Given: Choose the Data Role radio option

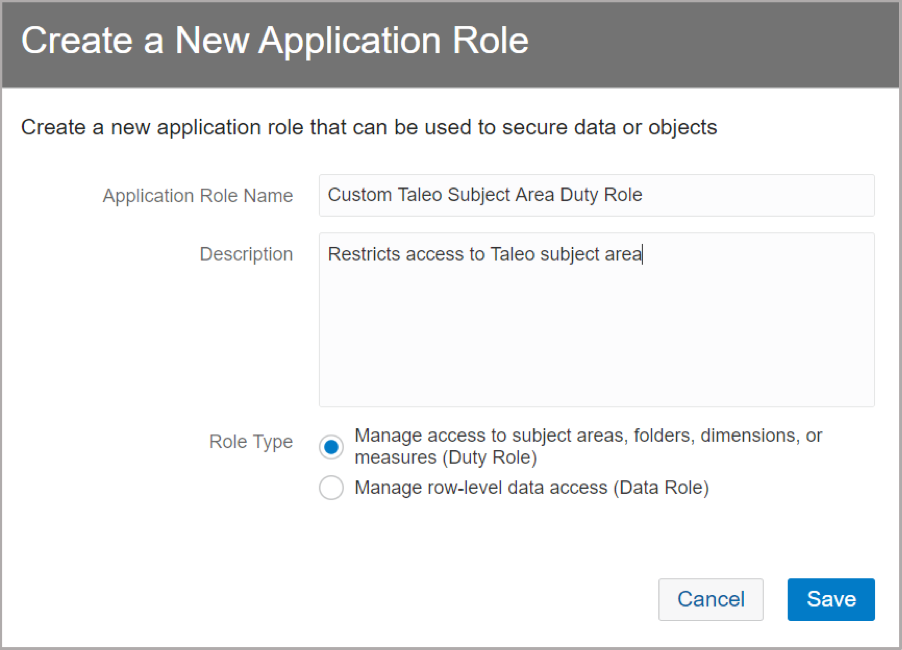Looking at the screenshot, I should (x=331, y=488).
